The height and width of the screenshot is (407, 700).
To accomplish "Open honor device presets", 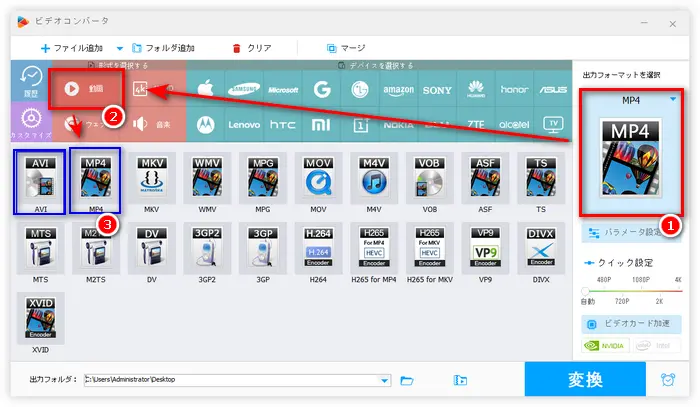I will click(x=514, y=89).
